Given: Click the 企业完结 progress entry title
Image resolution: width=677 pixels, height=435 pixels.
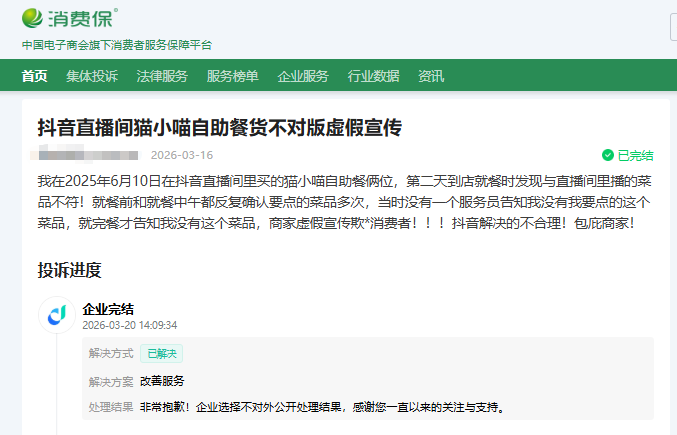Looking at the screenshot, I should coord(108,309).
